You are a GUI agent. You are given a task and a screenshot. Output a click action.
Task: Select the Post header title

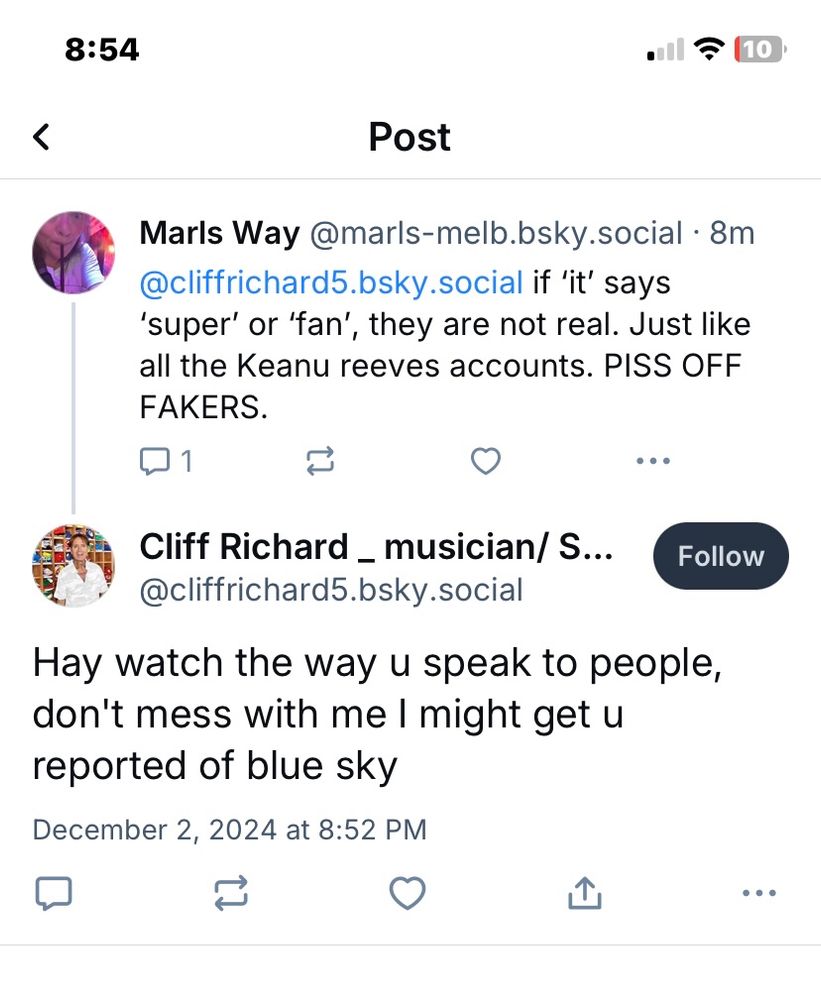(409, 137)
